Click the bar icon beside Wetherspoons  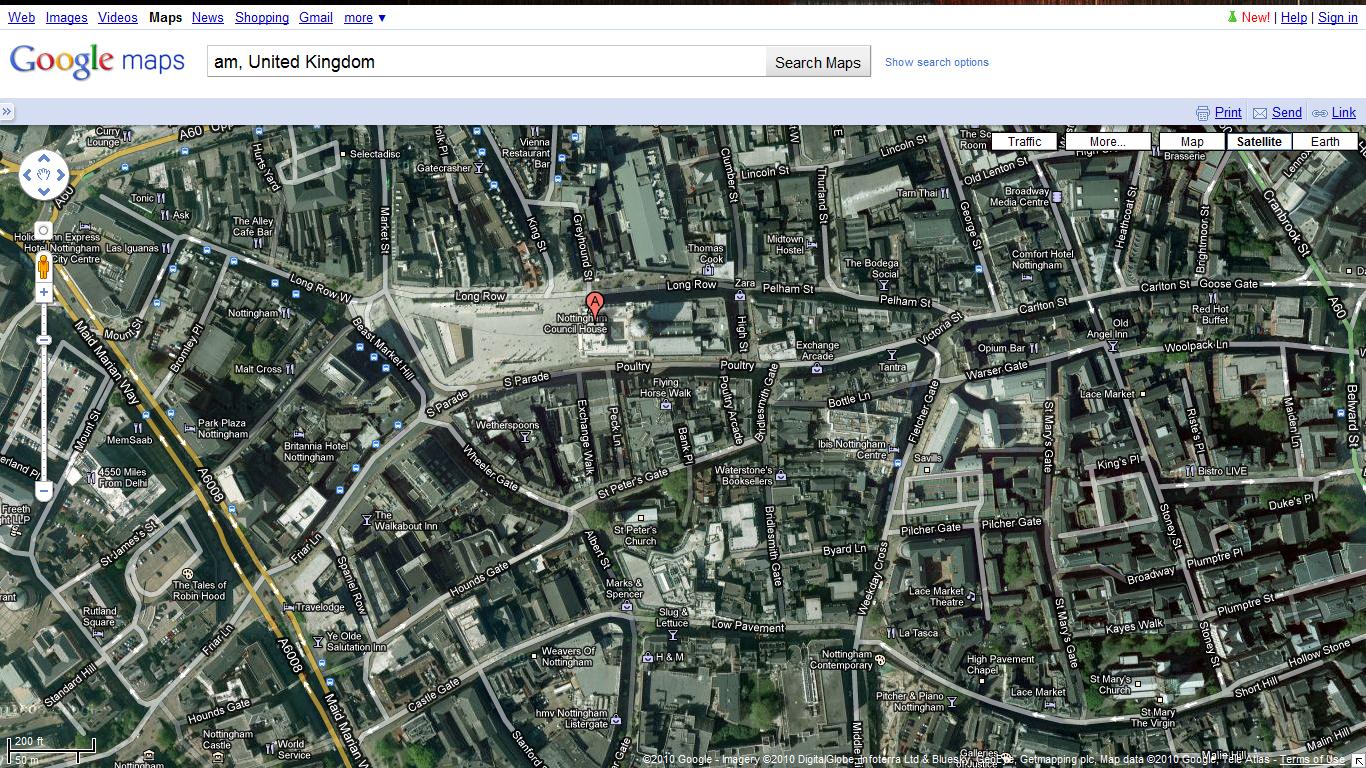pos(525,437)
